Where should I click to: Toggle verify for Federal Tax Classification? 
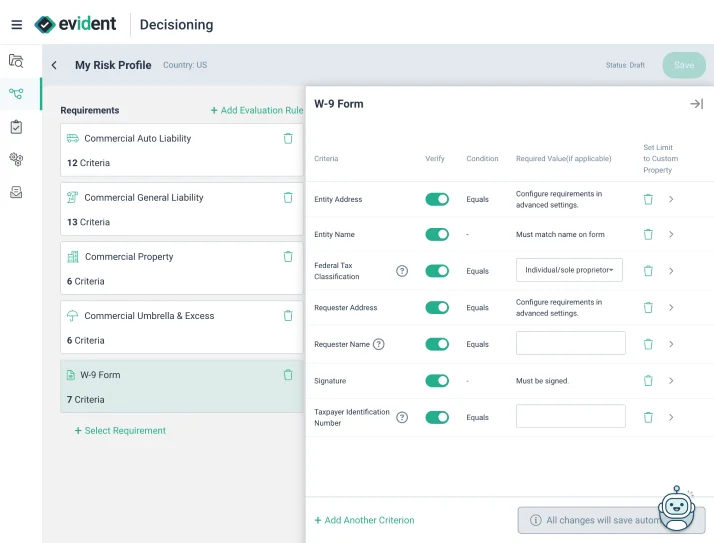(437, 271)
